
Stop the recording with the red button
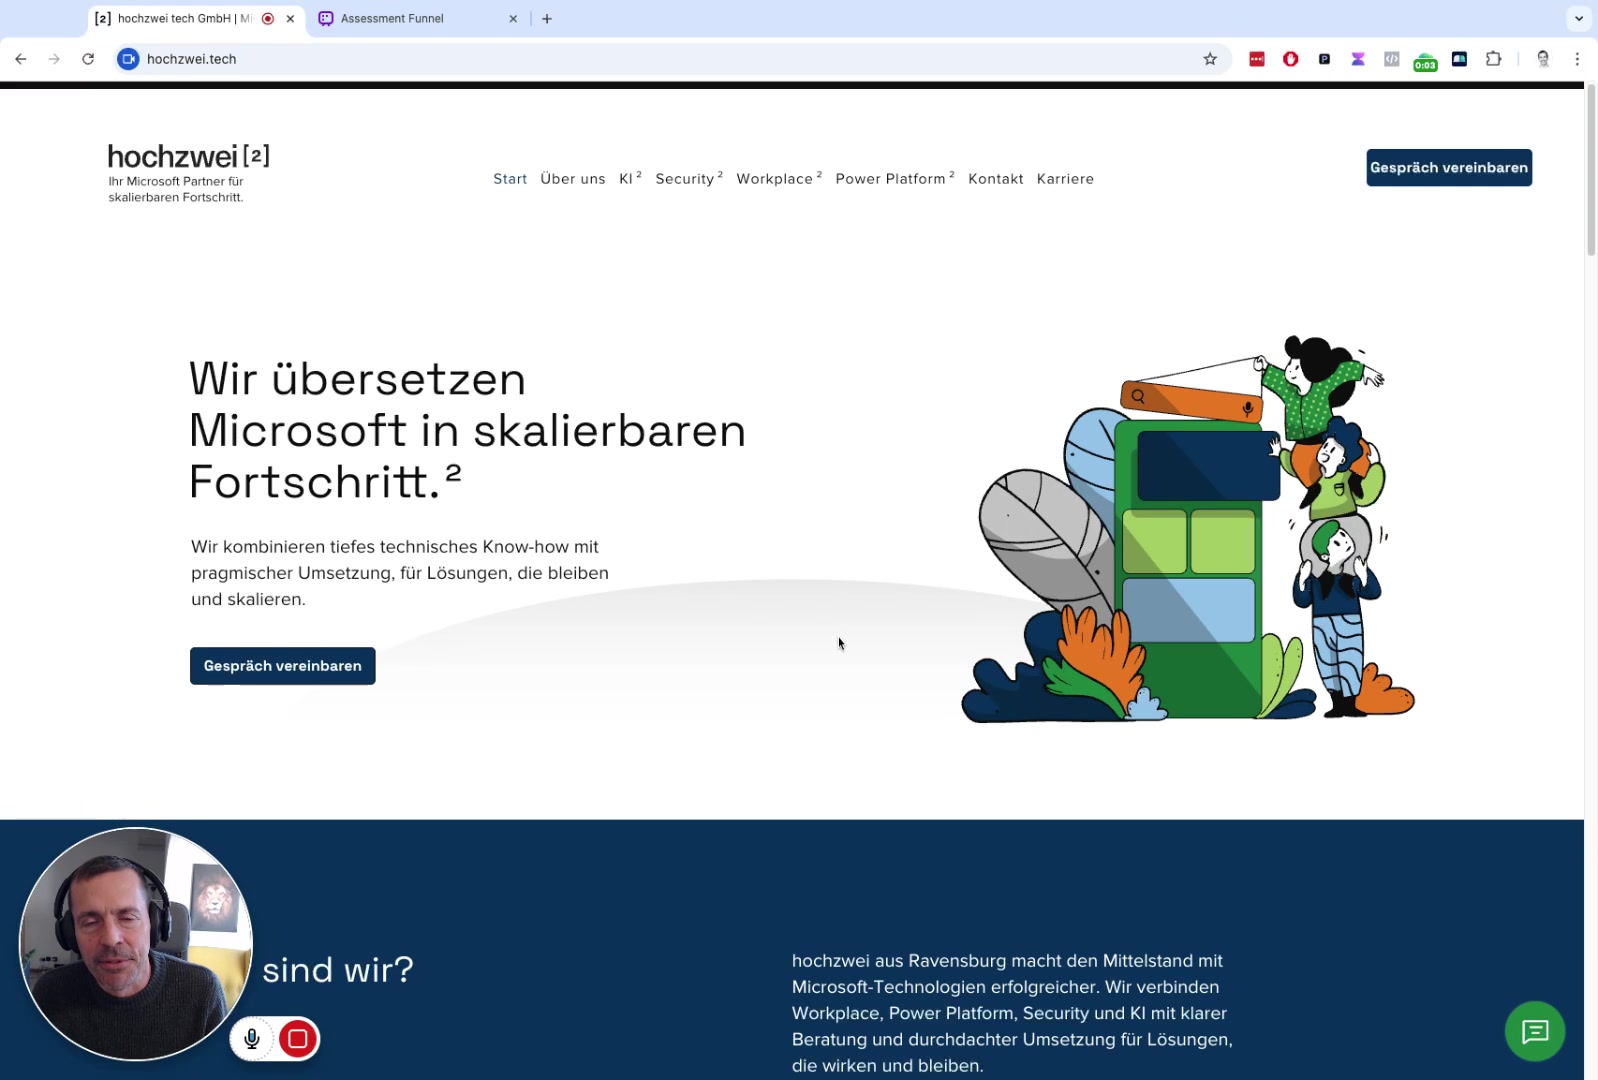click(x=298, y=1039)
